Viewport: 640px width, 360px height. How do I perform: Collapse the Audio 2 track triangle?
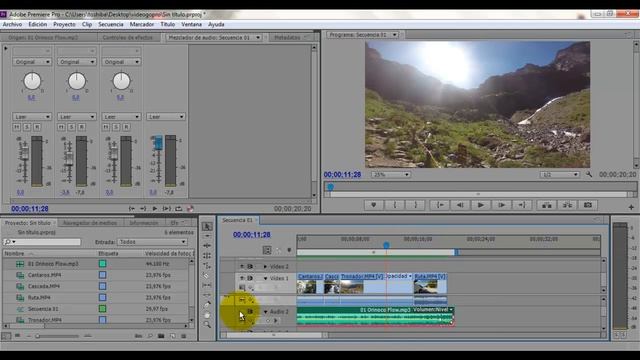[x=265, y=312]
